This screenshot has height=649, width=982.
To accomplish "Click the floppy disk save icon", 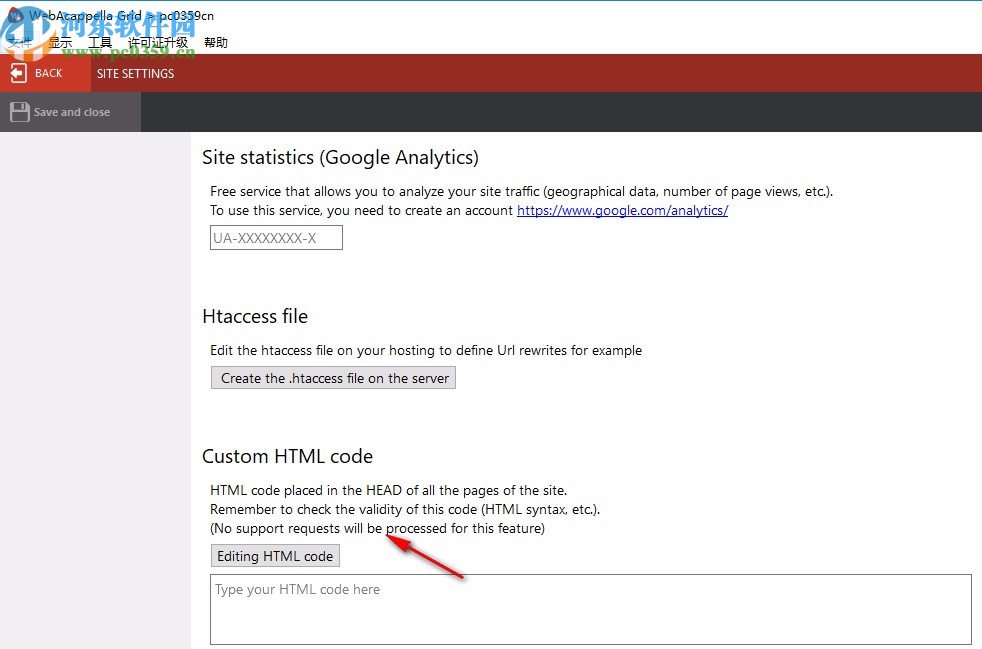I will point(18,112).
